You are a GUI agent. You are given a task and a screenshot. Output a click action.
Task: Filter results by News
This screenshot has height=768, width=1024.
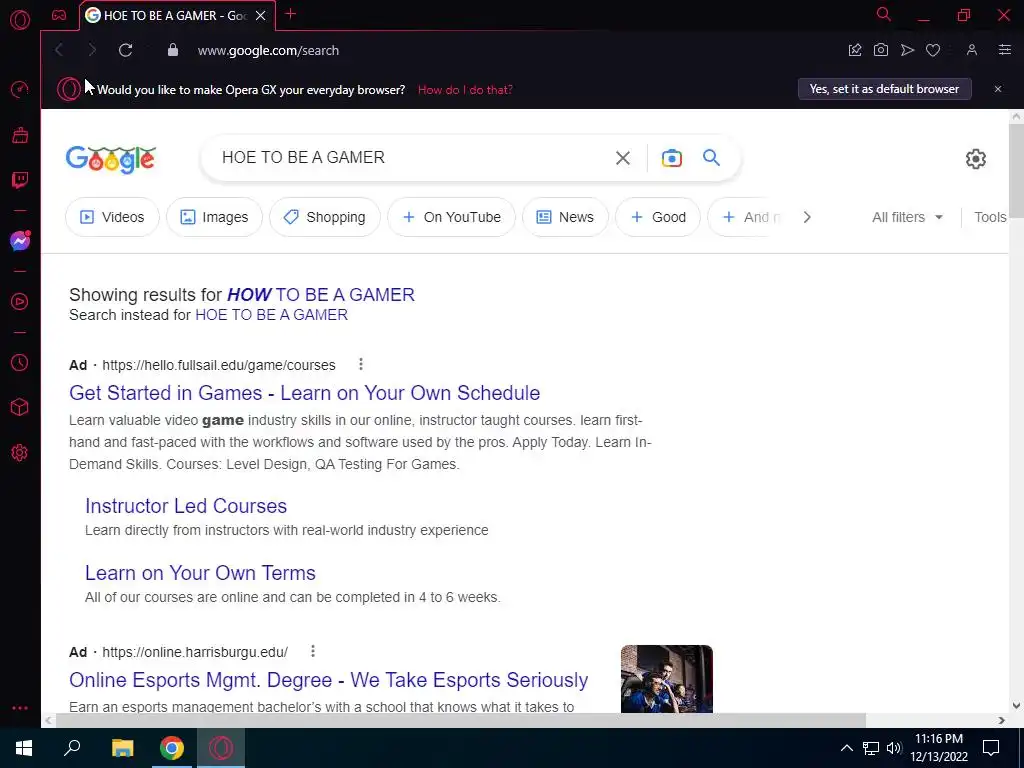point(565,217)
